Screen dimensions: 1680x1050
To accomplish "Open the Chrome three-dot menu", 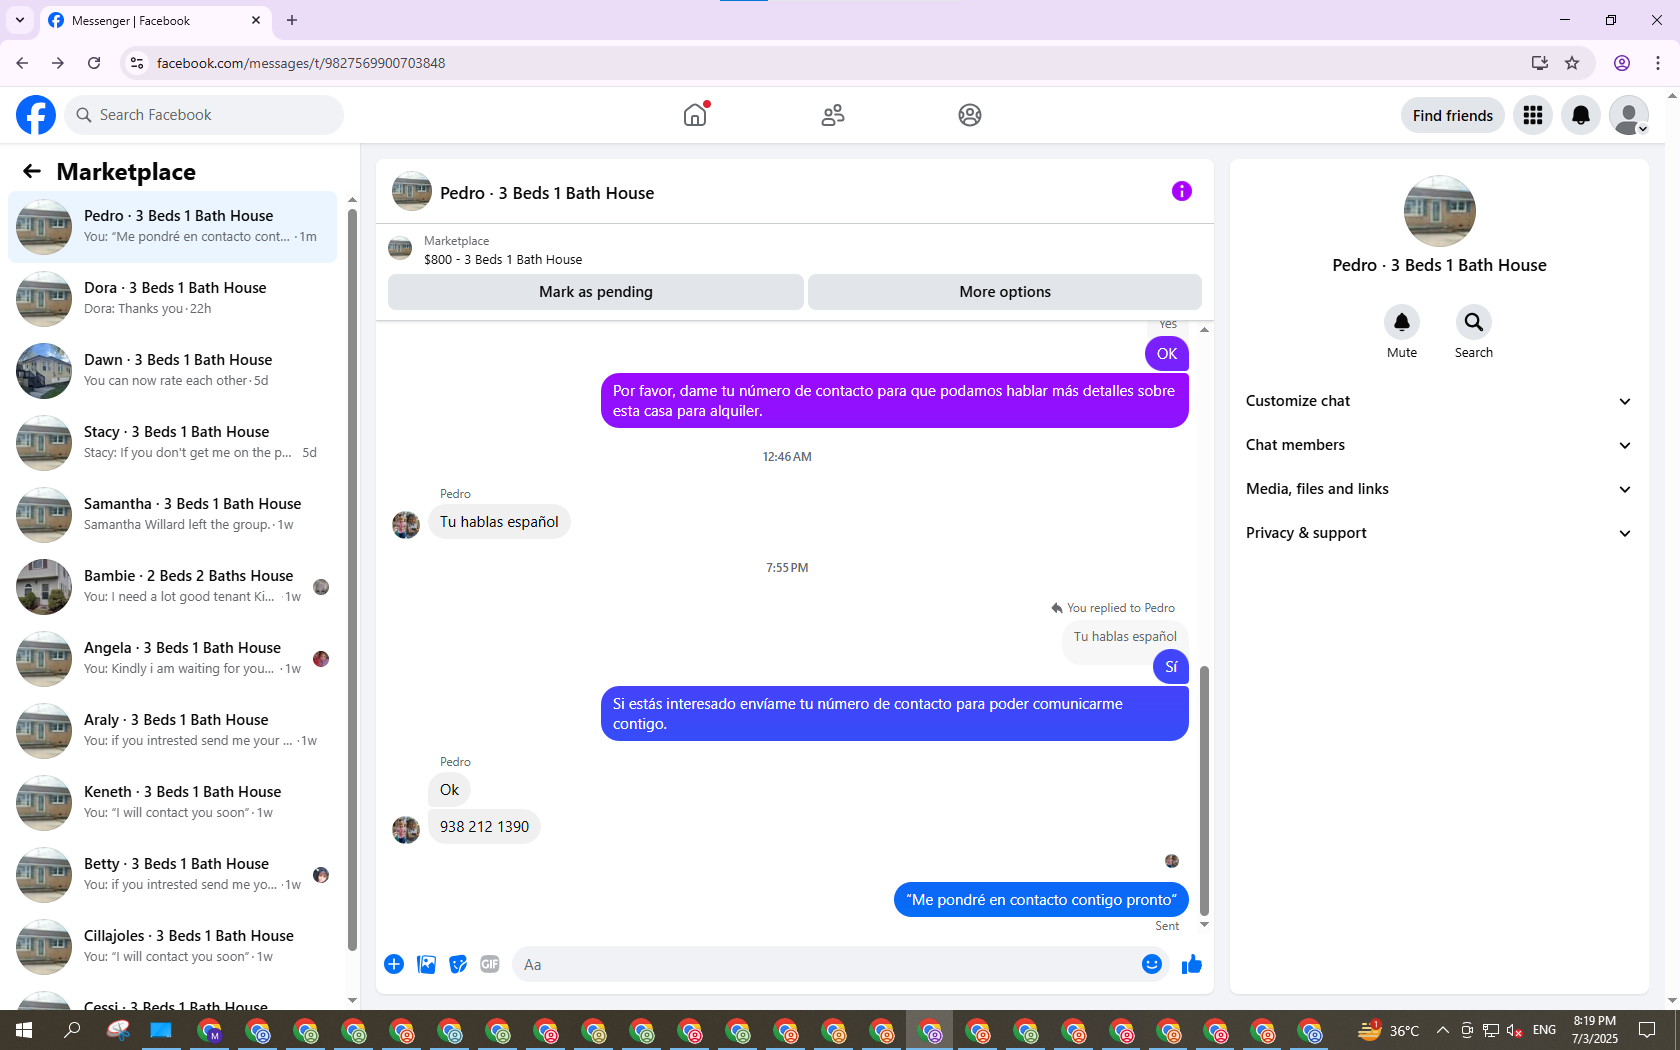I will pos(1658,63).
